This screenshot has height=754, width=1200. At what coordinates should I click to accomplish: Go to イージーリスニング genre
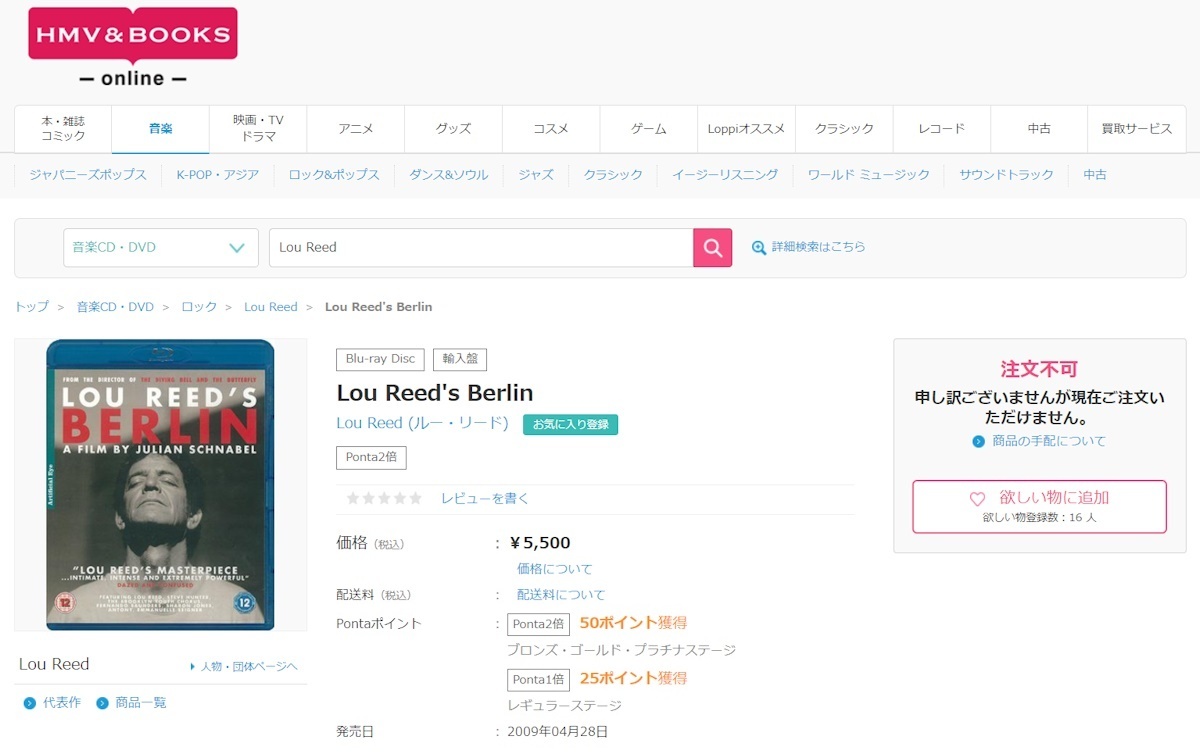[725, 175]
